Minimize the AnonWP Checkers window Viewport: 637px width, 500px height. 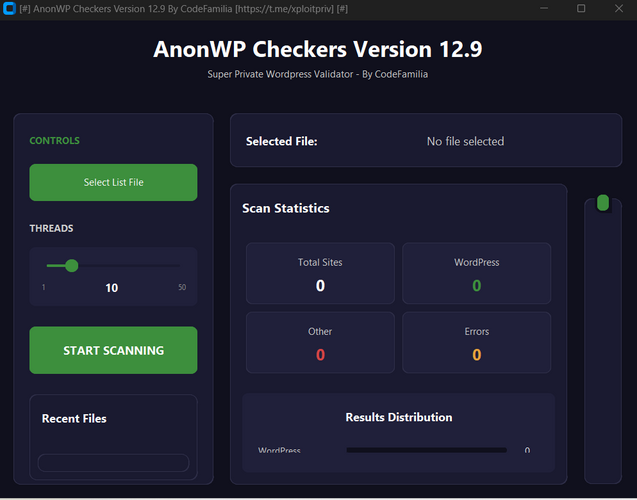(544, 8)
